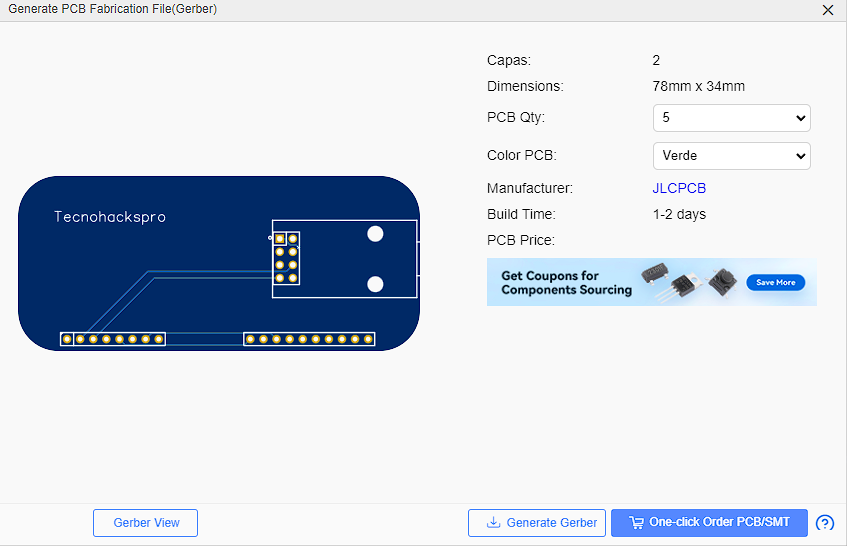Image resolution: width=847 pixels, height=546 pixels.
Task: Click the lower mounting hole on PCB preview
Action: tap(375, 284)
